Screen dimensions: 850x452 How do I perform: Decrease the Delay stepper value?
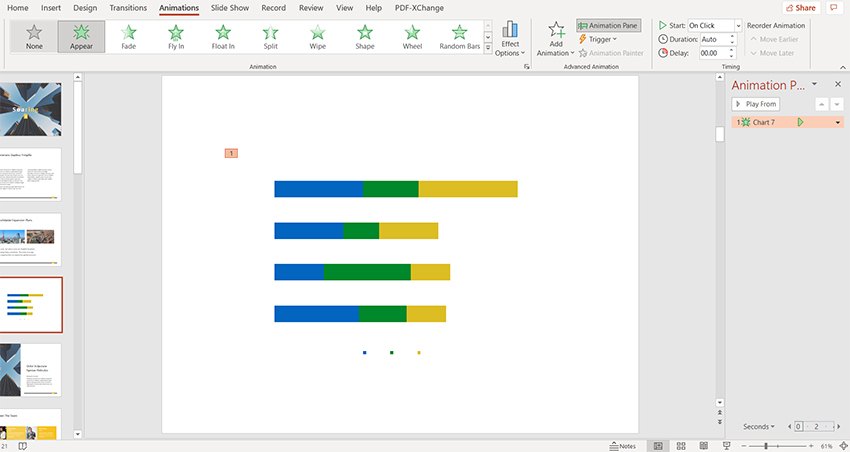coord(732,56)
